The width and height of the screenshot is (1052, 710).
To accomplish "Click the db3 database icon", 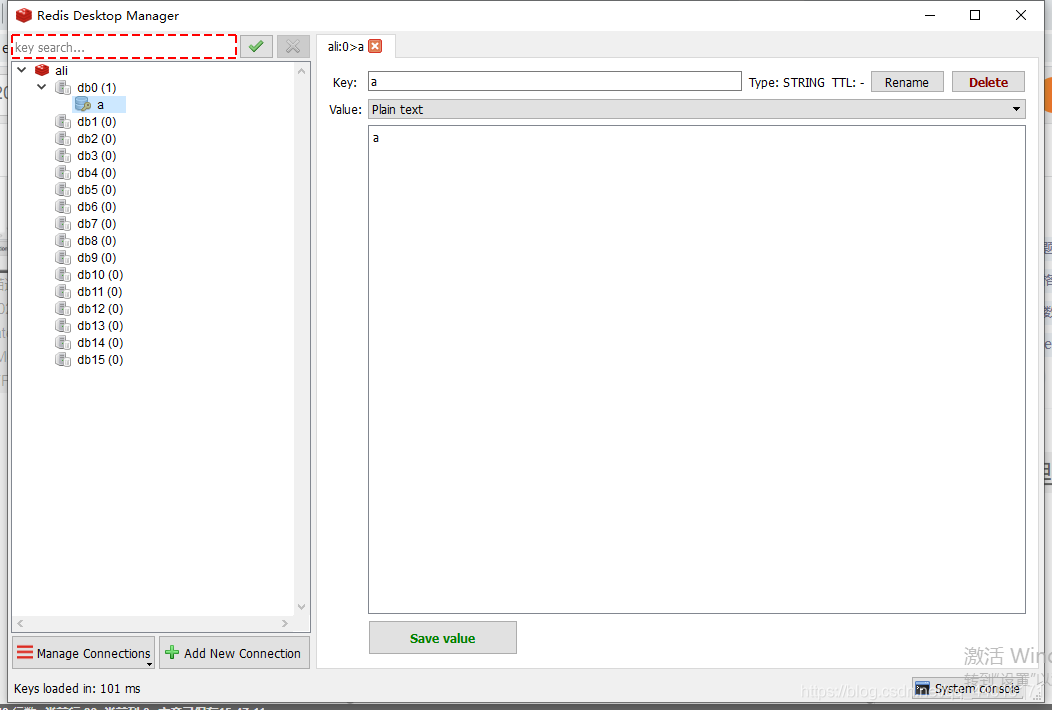I will tap(63, 156).
